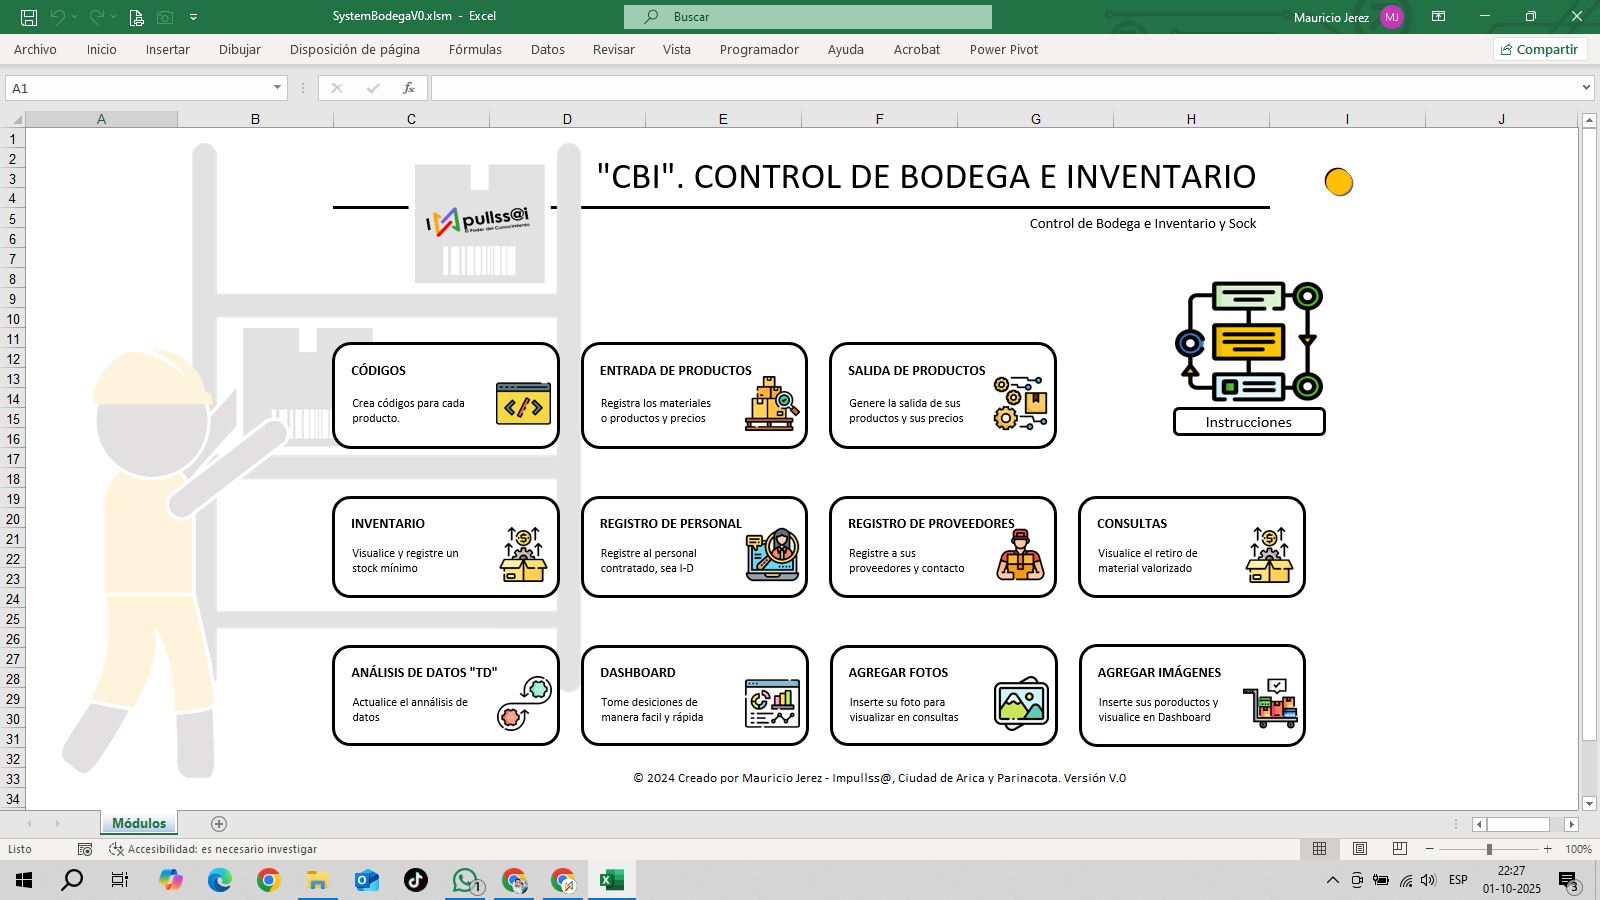Viewport: 1600px width, 900px height.
Task: Click the Undo icon
Action: [59, 16]
